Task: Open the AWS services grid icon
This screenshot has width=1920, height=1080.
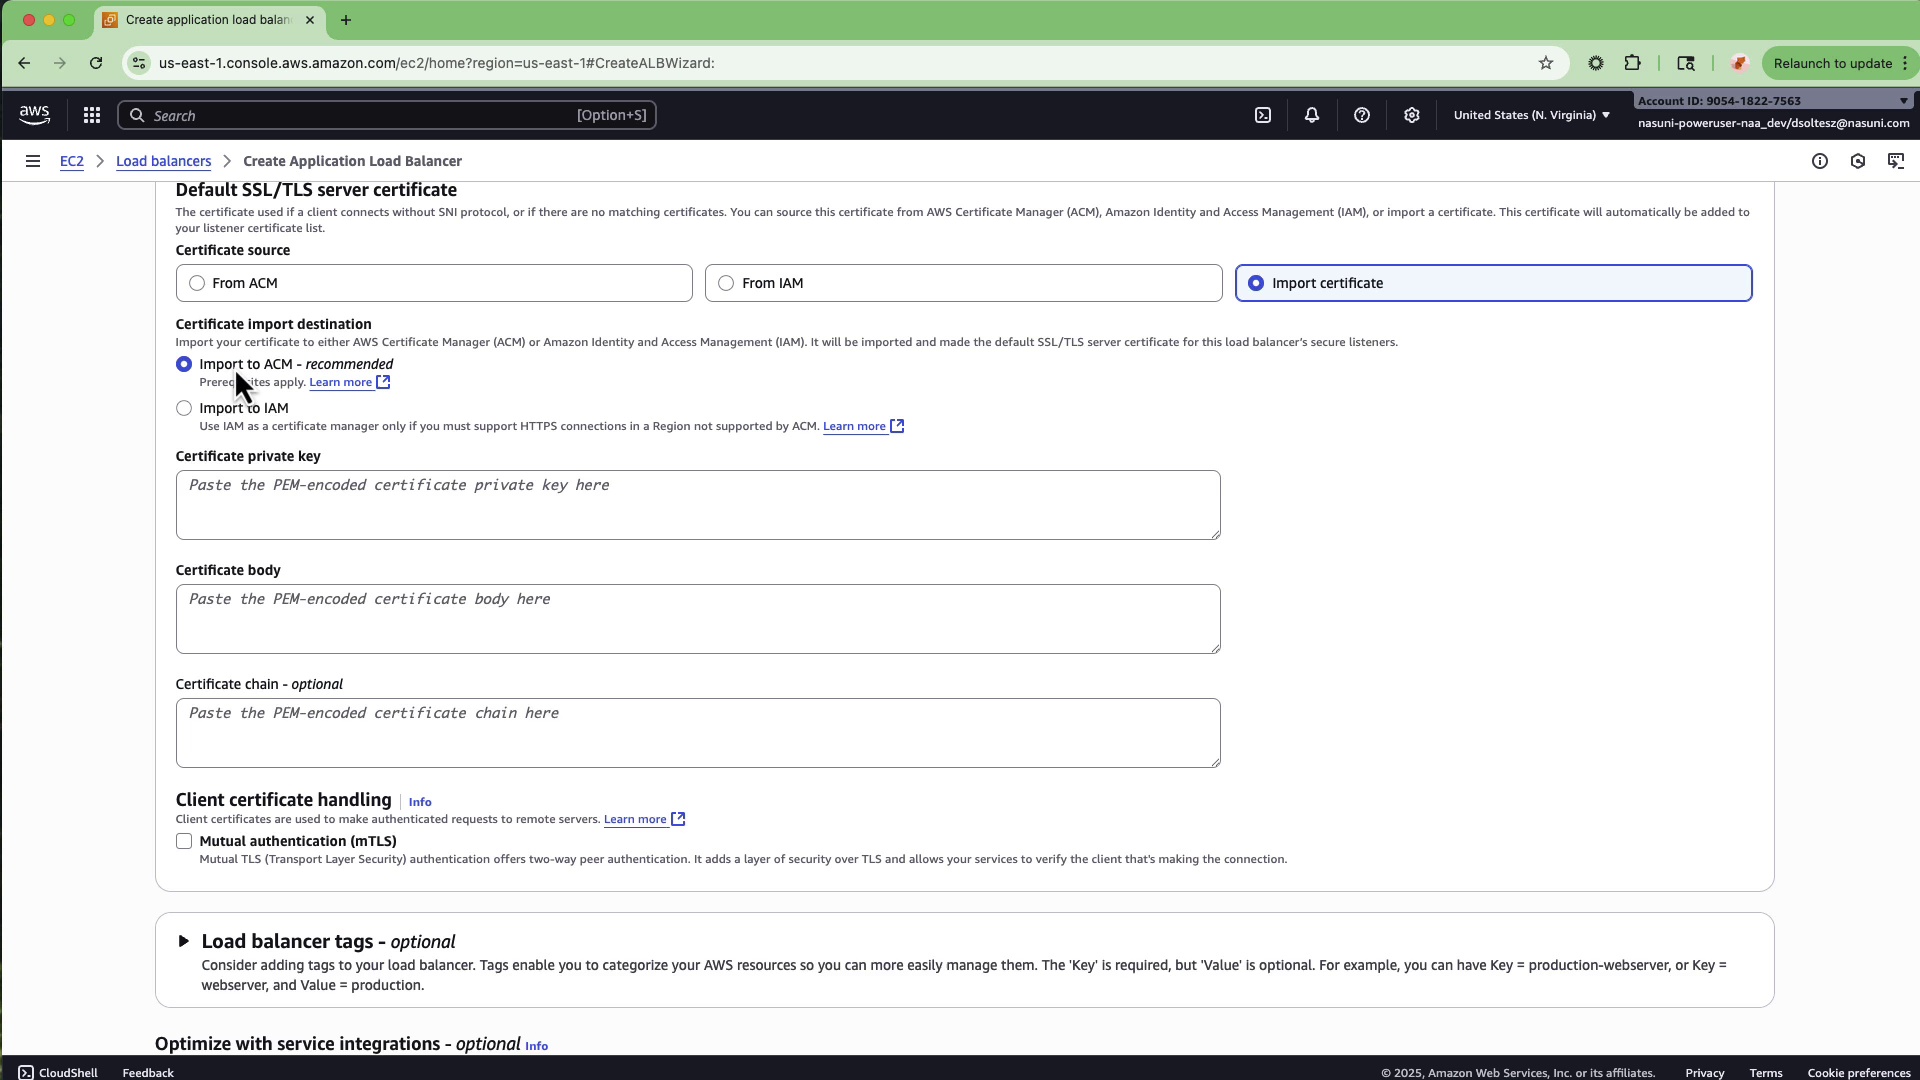Action: tap(91, 114)
